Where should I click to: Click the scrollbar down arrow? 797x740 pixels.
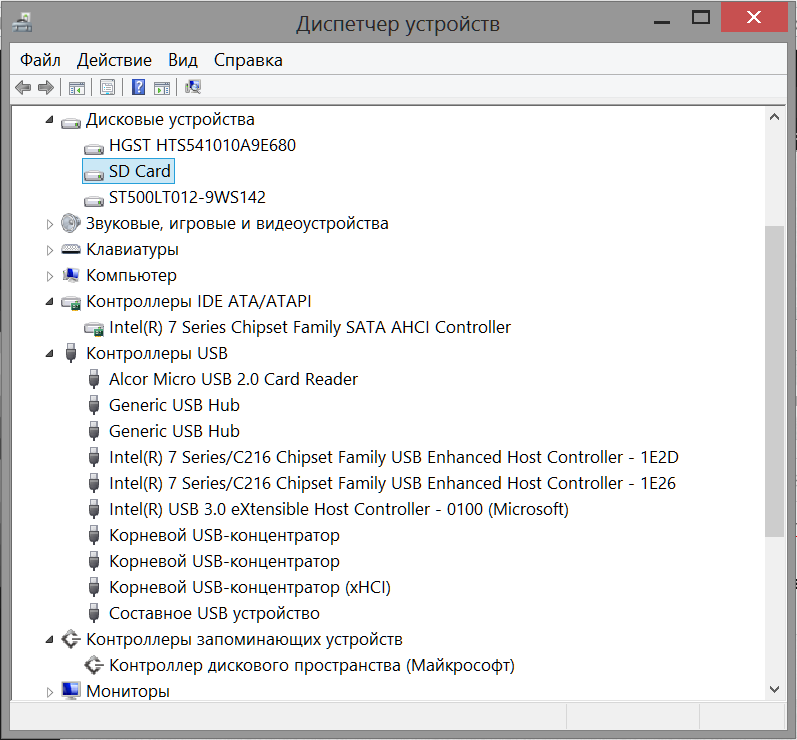coord(773,689)
